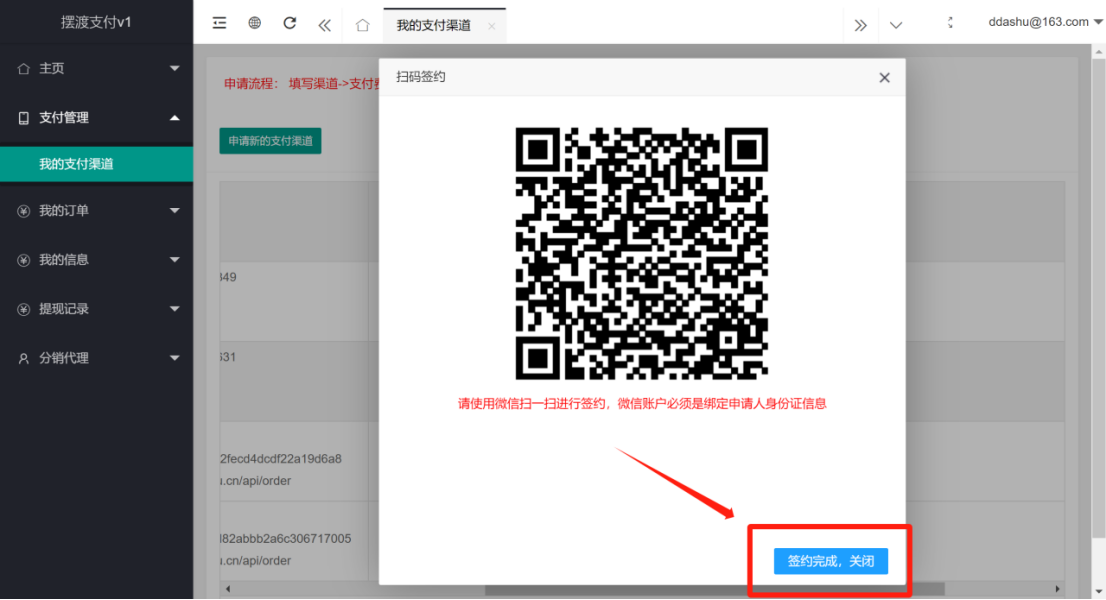
Task: Refresh the current page tab
Action: click(x=289, y=23)
